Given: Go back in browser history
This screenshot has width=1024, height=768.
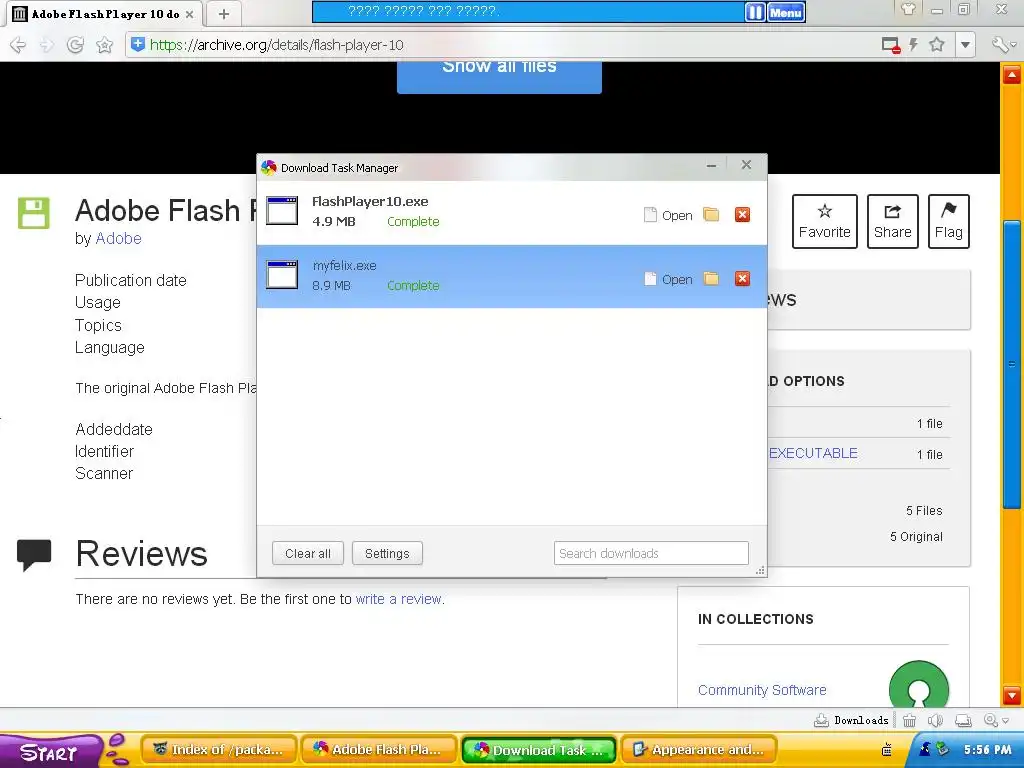Looking at the screenshot, I should point(18,44).
